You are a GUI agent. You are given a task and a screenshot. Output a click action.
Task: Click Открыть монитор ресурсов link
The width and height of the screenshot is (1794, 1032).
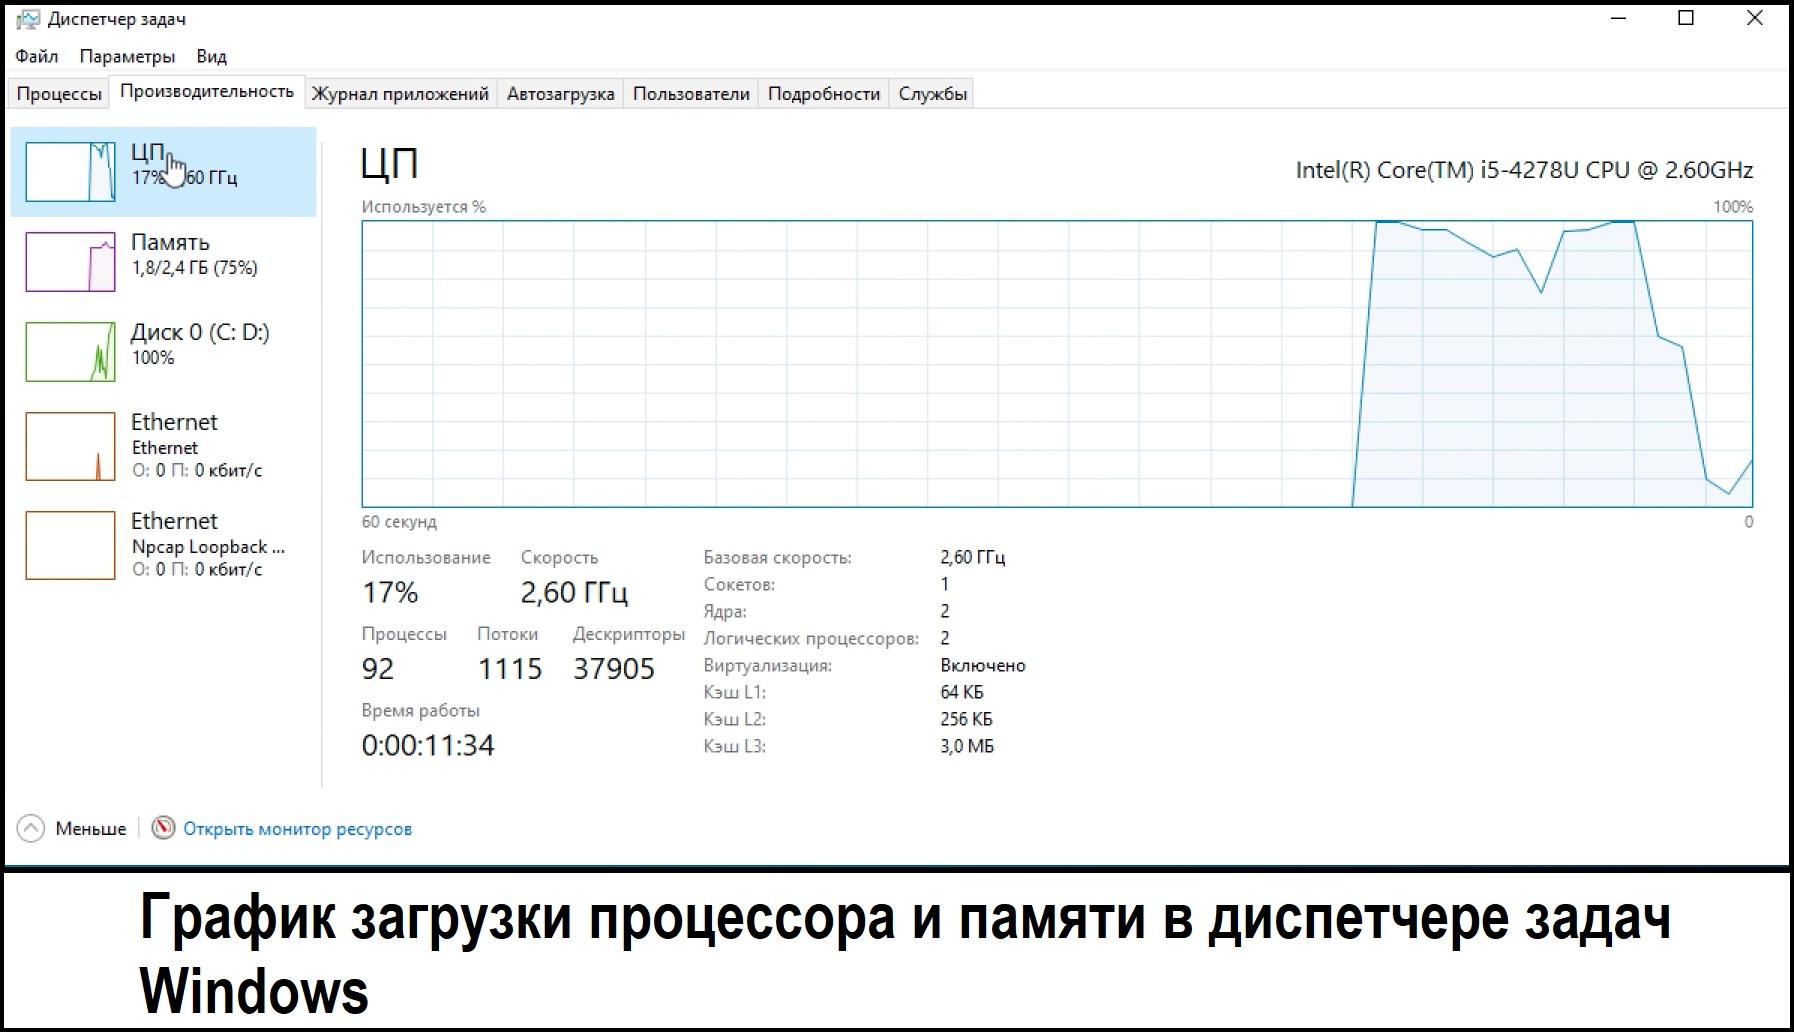pos(297,829)
